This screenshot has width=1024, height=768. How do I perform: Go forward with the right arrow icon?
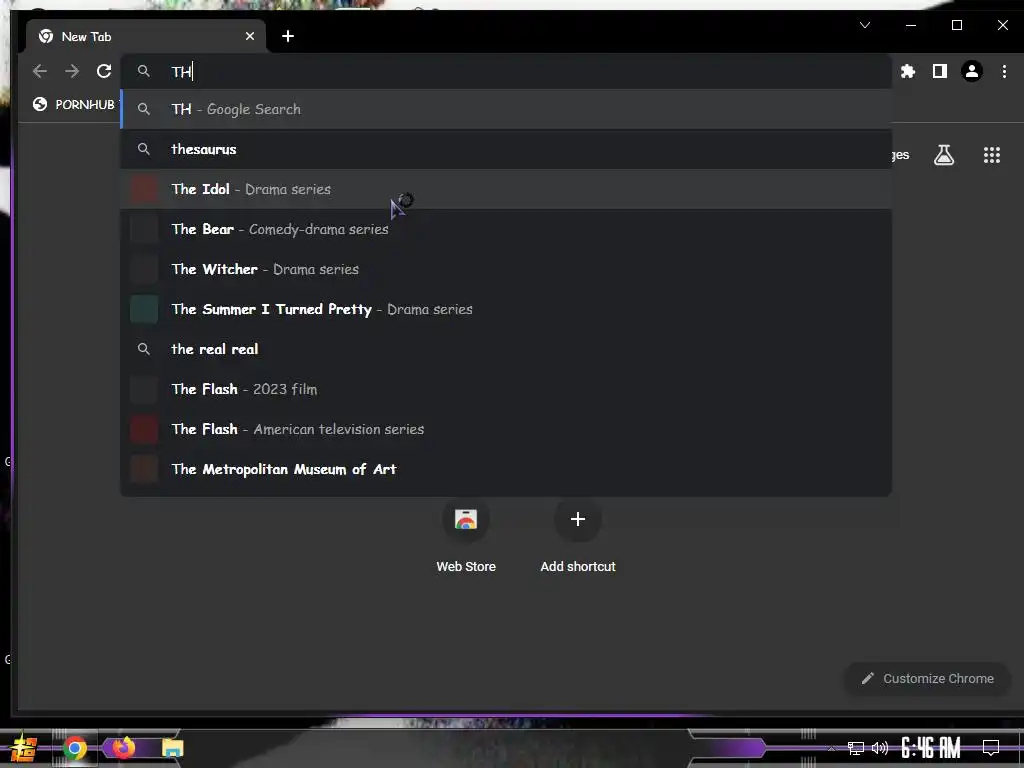click(x=72, y=71)
